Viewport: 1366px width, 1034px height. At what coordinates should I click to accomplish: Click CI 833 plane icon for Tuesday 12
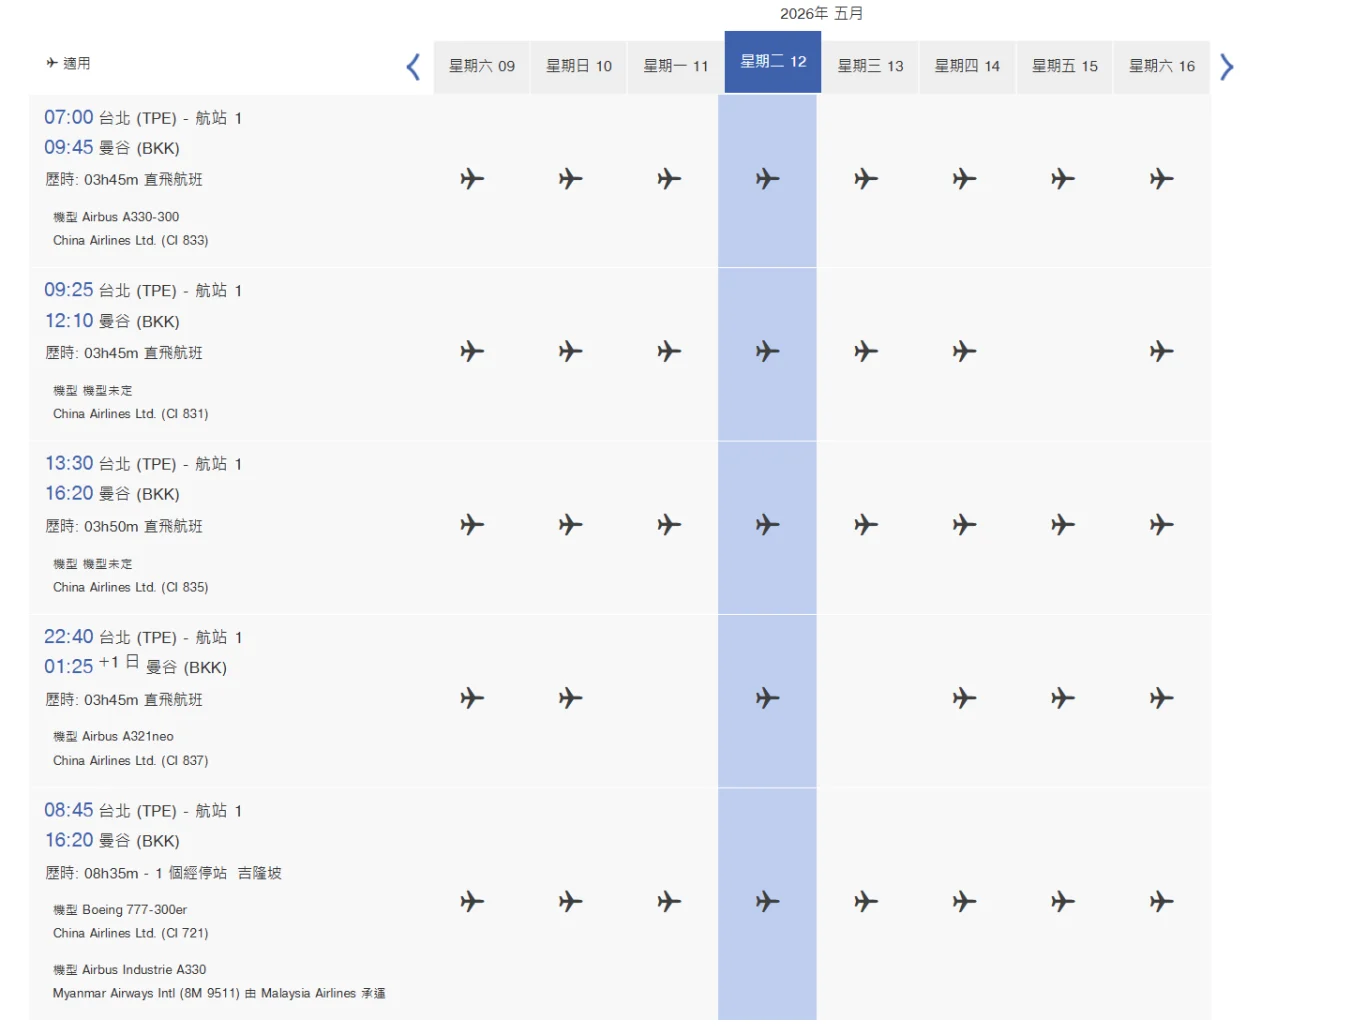767,179
